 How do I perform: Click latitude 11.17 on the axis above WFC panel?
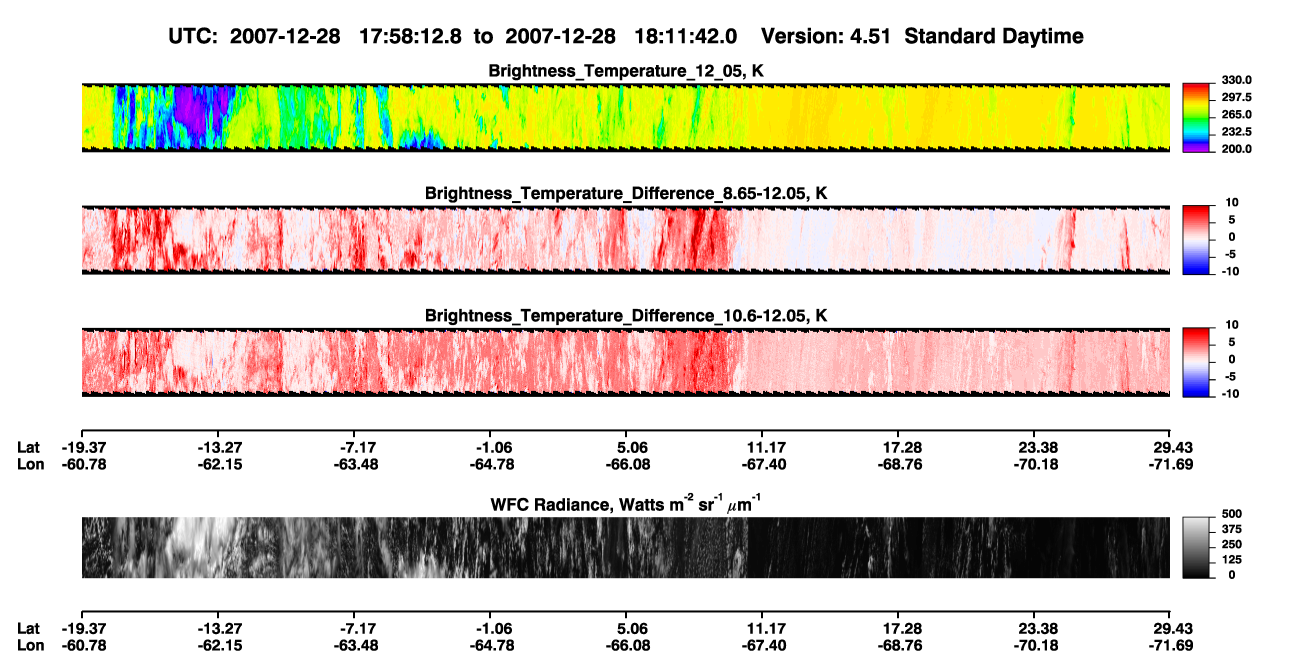pos(766,447)
